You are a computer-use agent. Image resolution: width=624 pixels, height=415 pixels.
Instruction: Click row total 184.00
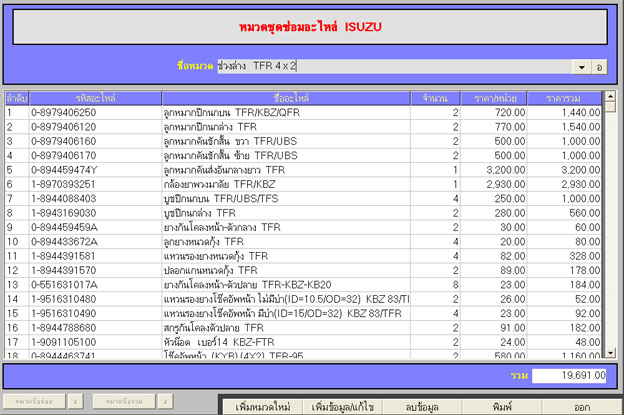click(585, 284)
